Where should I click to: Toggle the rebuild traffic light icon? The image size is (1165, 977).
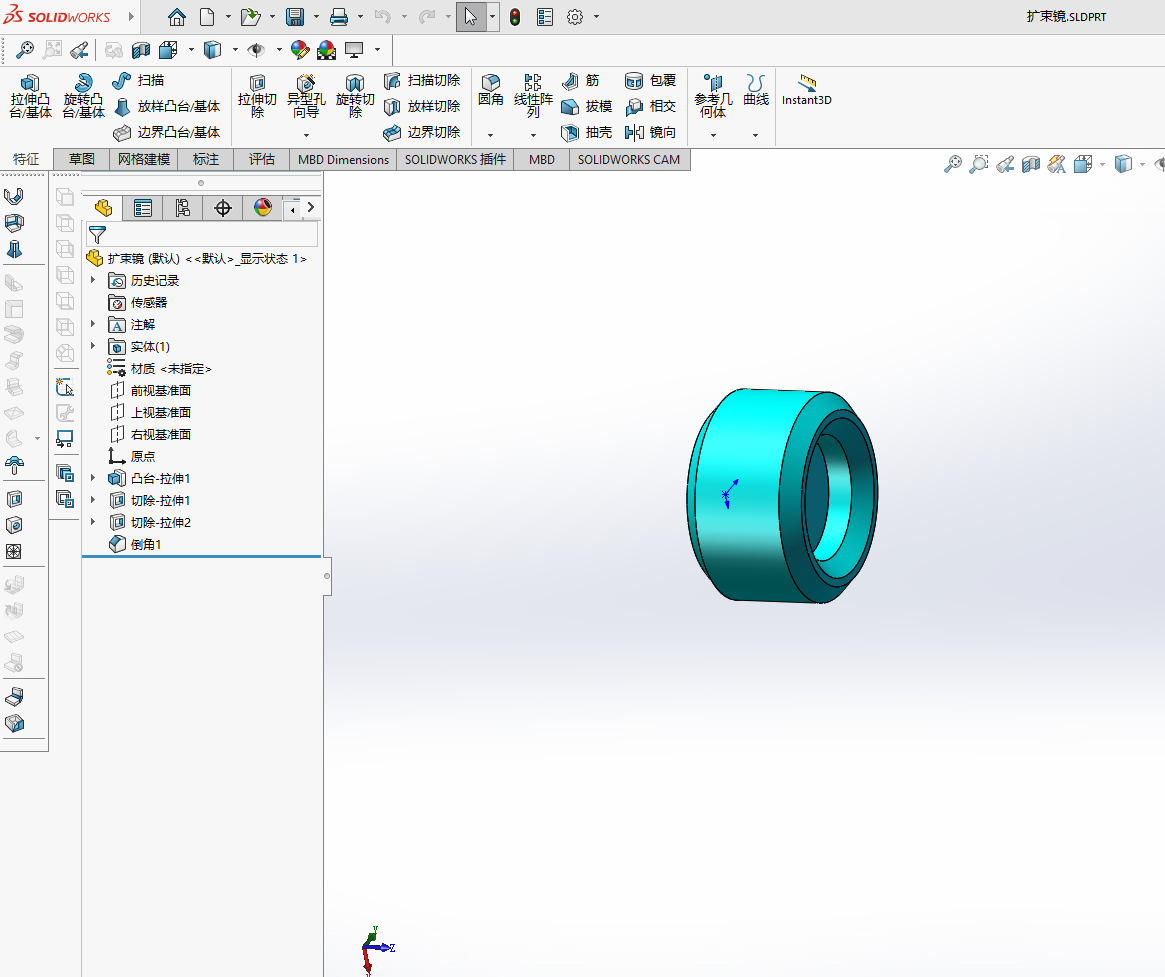(515, 16)
